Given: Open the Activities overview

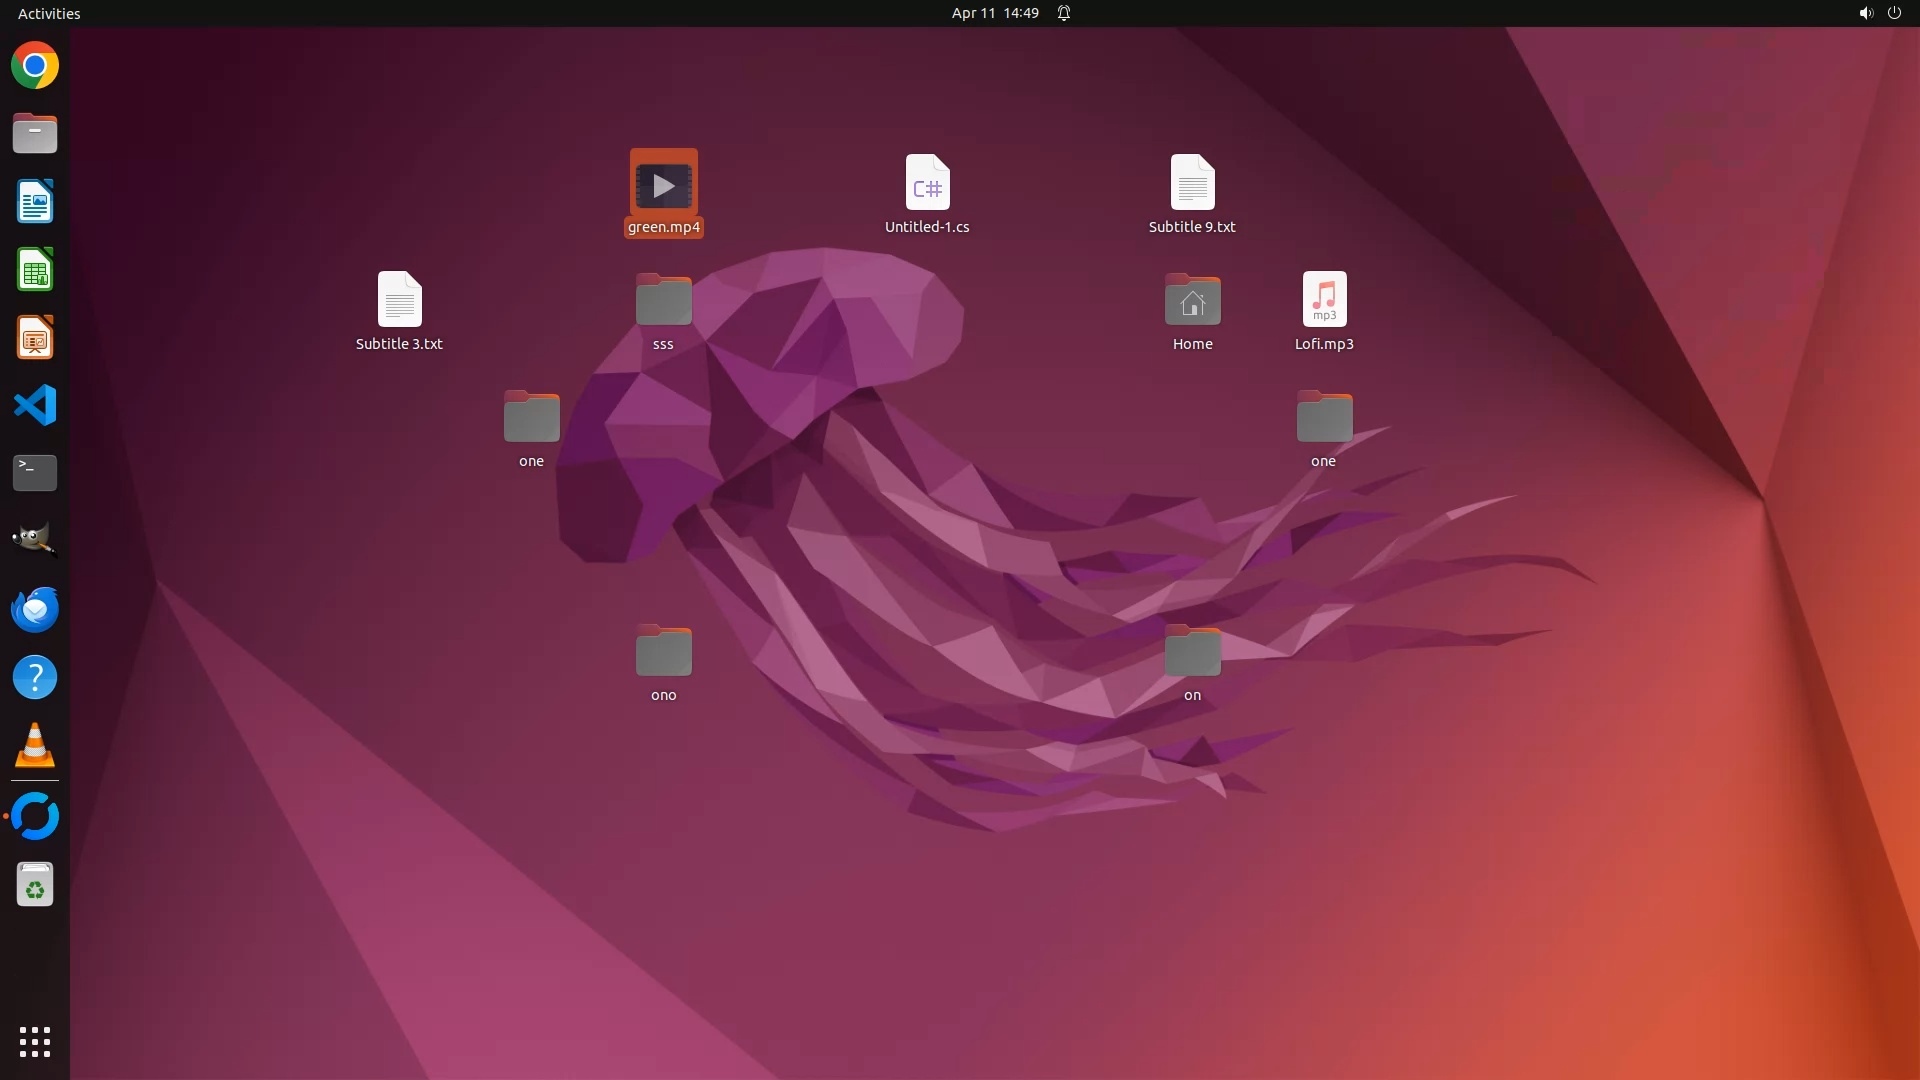Looking at the screenshot, I should 49,13.
